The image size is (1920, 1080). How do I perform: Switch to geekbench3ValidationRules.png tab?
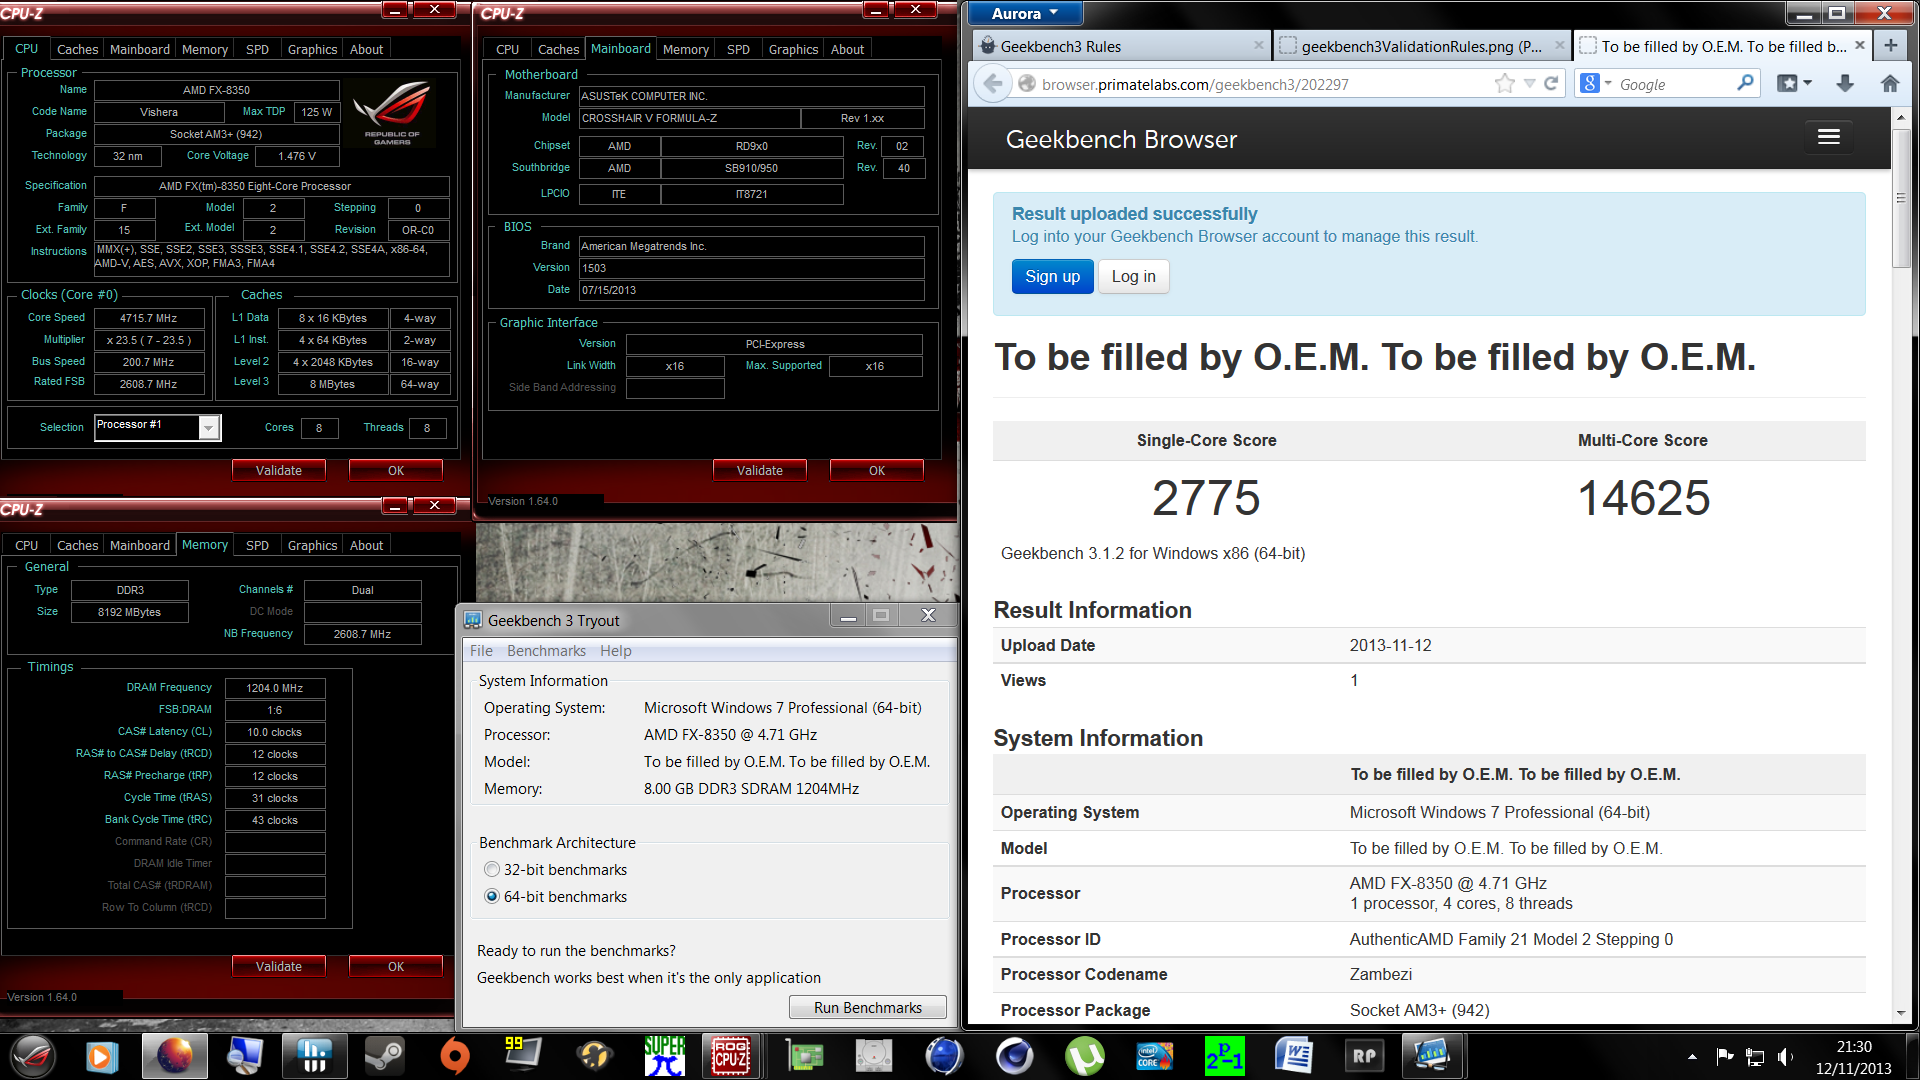1421,46
